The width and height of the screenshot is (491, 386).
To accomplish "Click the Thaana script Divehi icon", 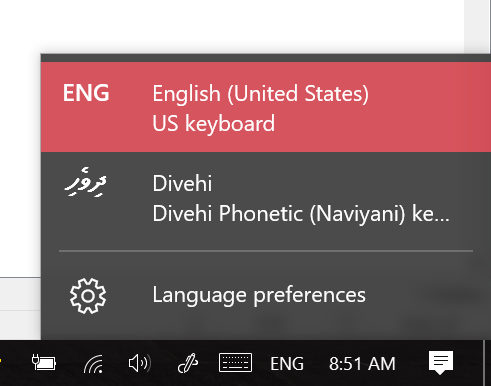I will [86, 182].
